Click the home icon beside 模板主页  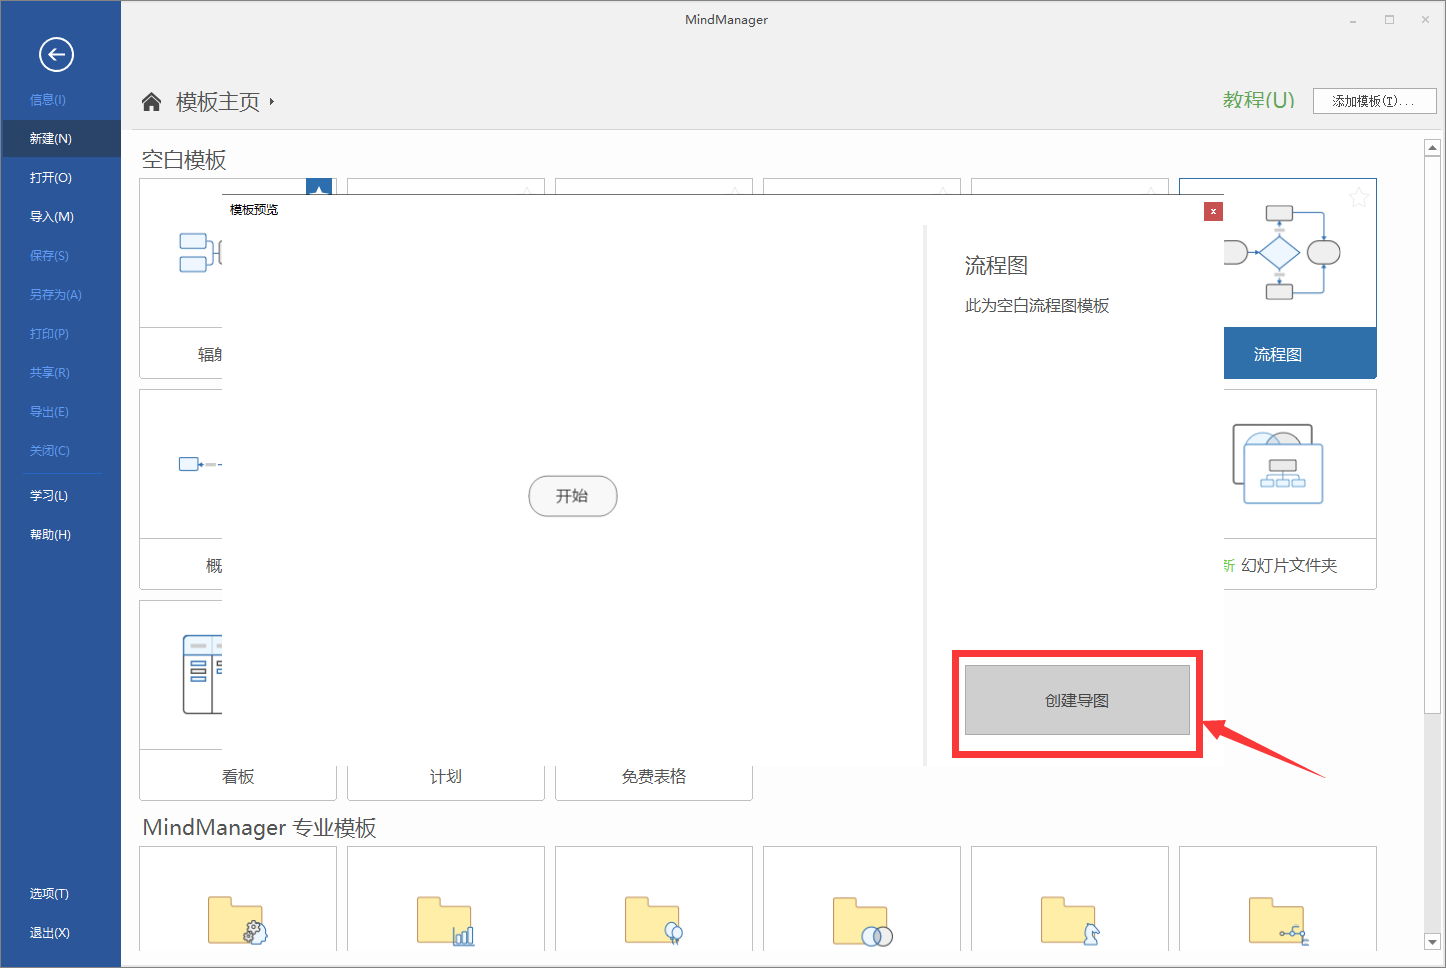[x=152, y=101]
